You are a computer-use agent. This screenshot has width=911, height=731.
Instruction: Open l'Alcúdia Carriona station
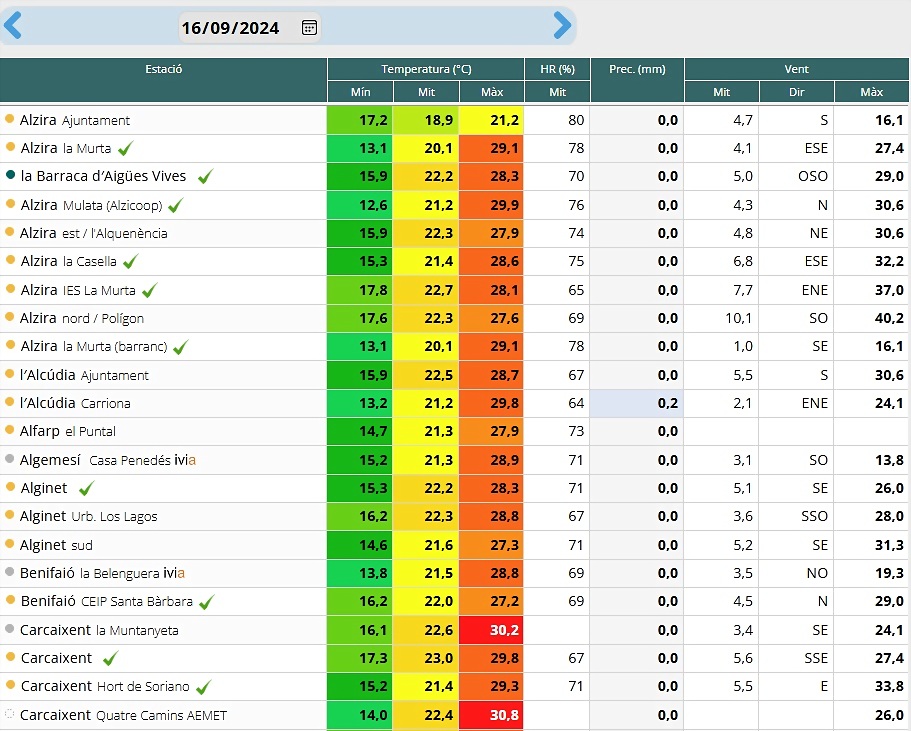point(75,403)
